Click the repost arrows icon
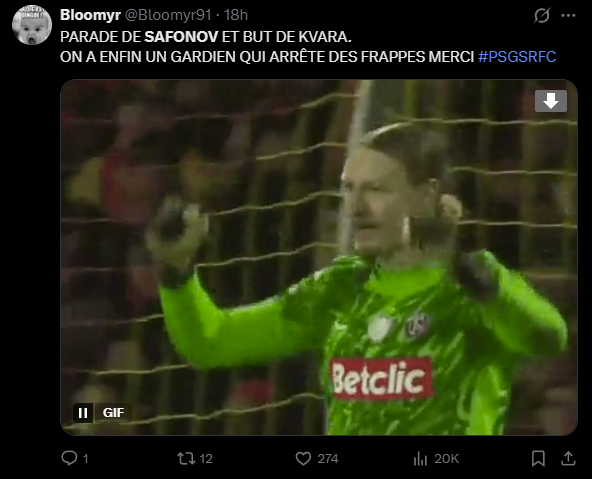 [x=186, y=459]
